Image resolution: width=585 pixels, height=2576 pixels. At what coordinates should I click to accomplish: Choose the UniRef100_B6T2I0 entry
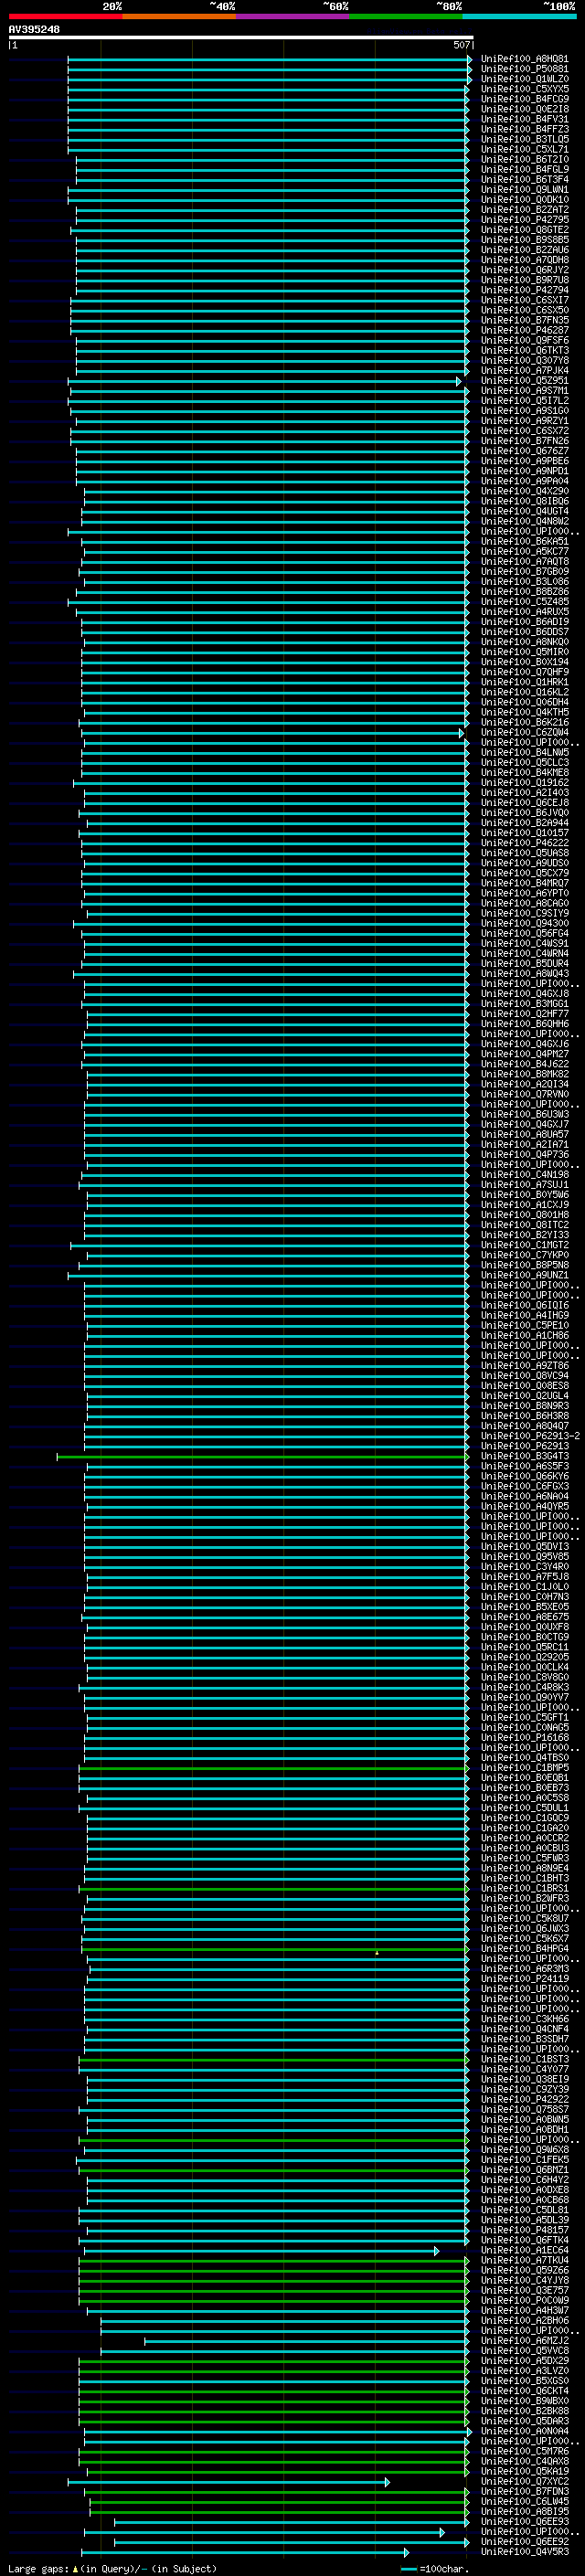(x=524, y=159)
